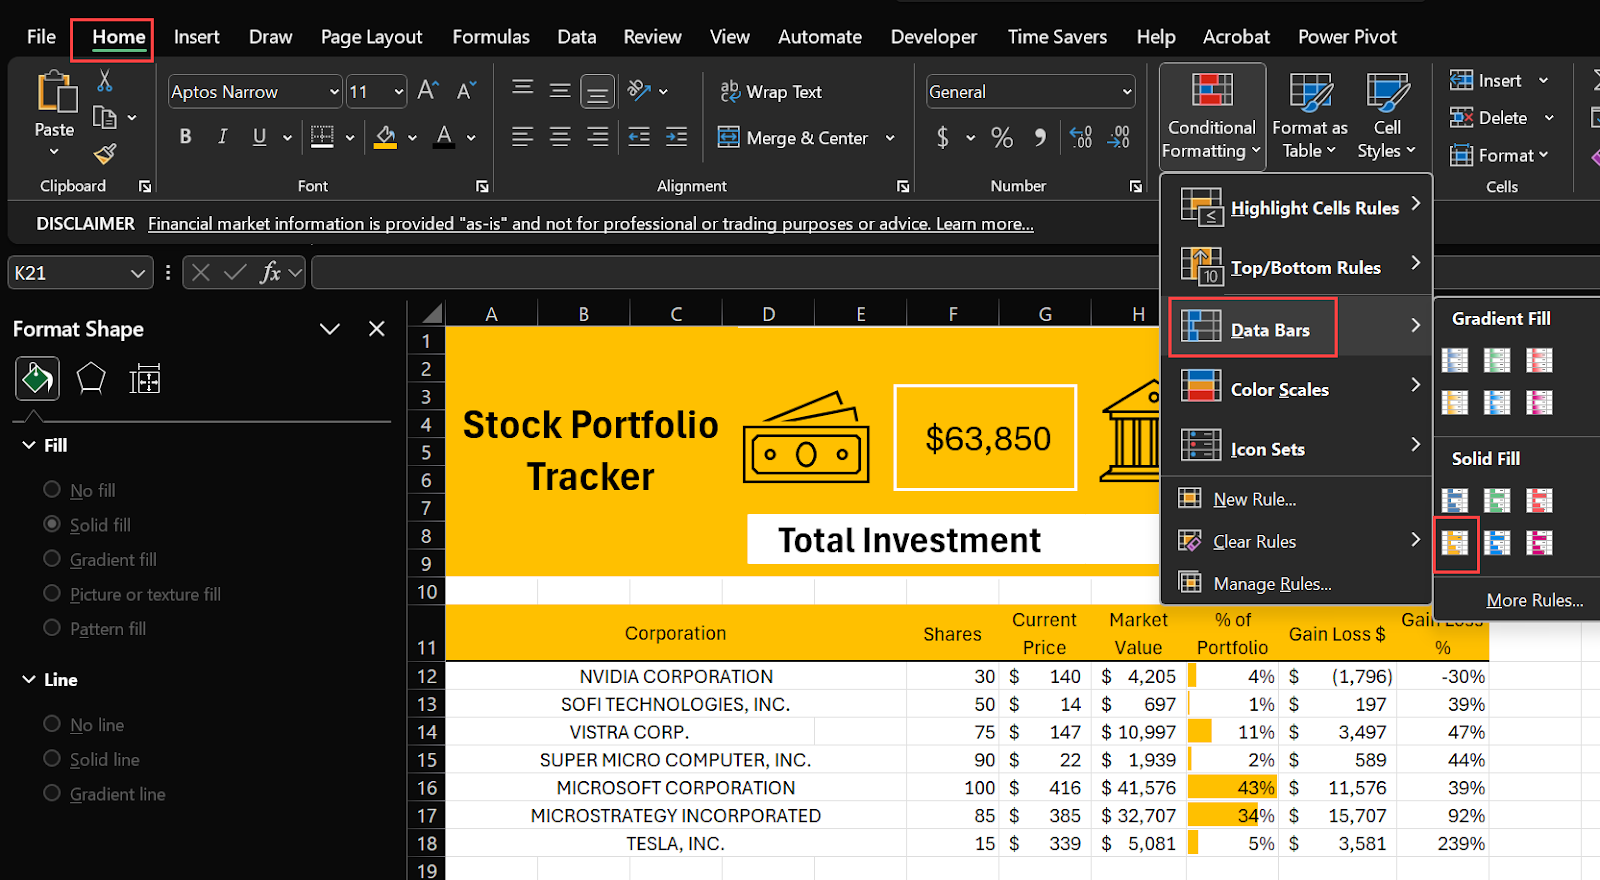Click Decrease Decimal icon
The height and width of the screenshot is (880, 1600).
1119,137
